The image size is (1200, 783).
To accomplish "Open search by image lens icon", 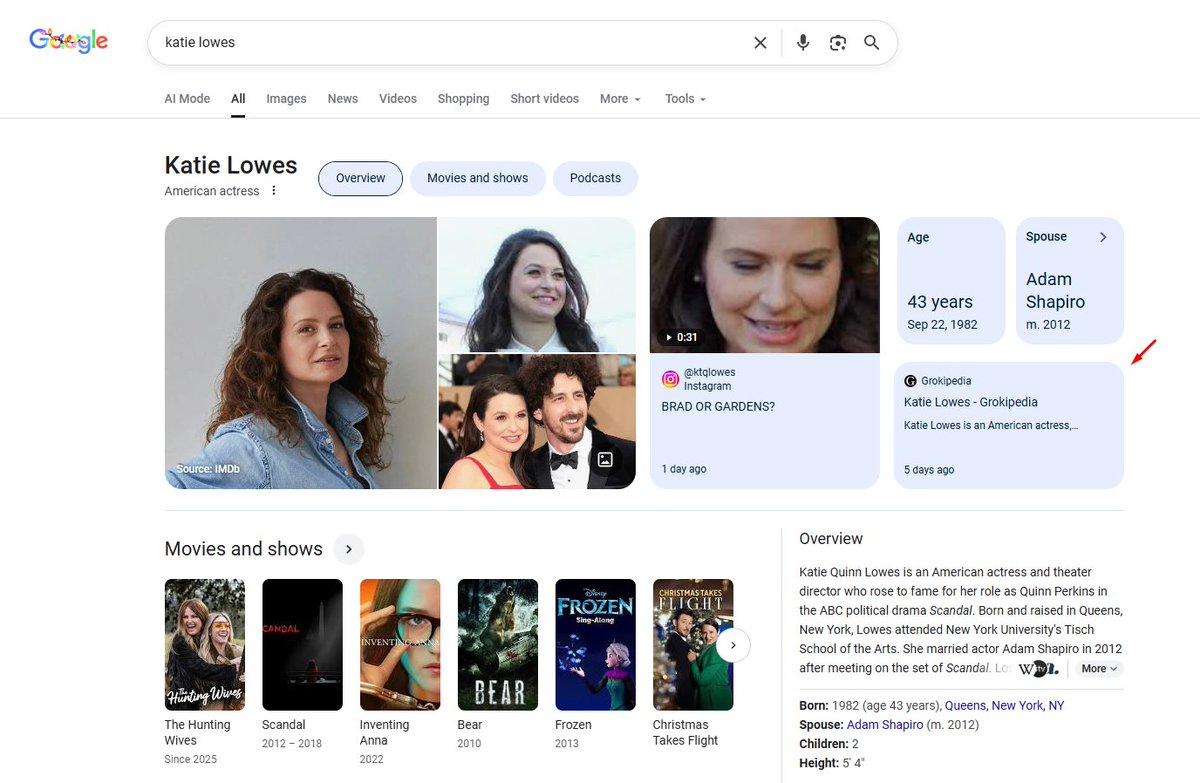I will (838, 43).
